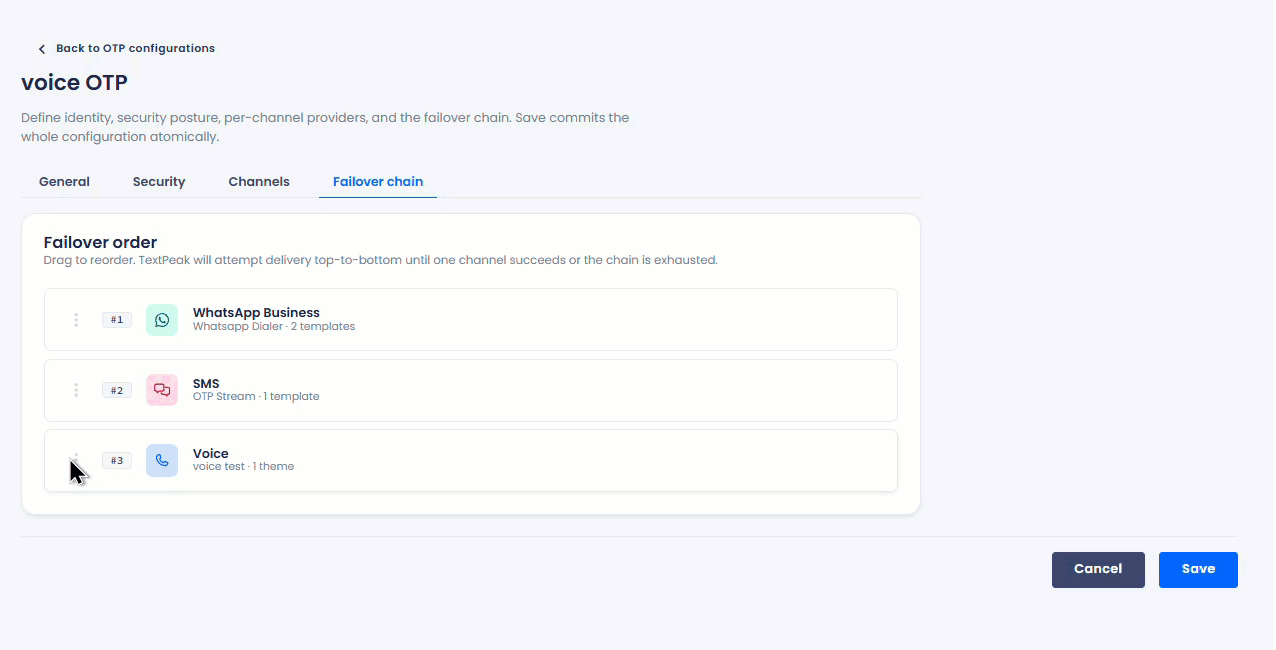
Task: Click the Cancel button
Action: [x=1098, y=570]
